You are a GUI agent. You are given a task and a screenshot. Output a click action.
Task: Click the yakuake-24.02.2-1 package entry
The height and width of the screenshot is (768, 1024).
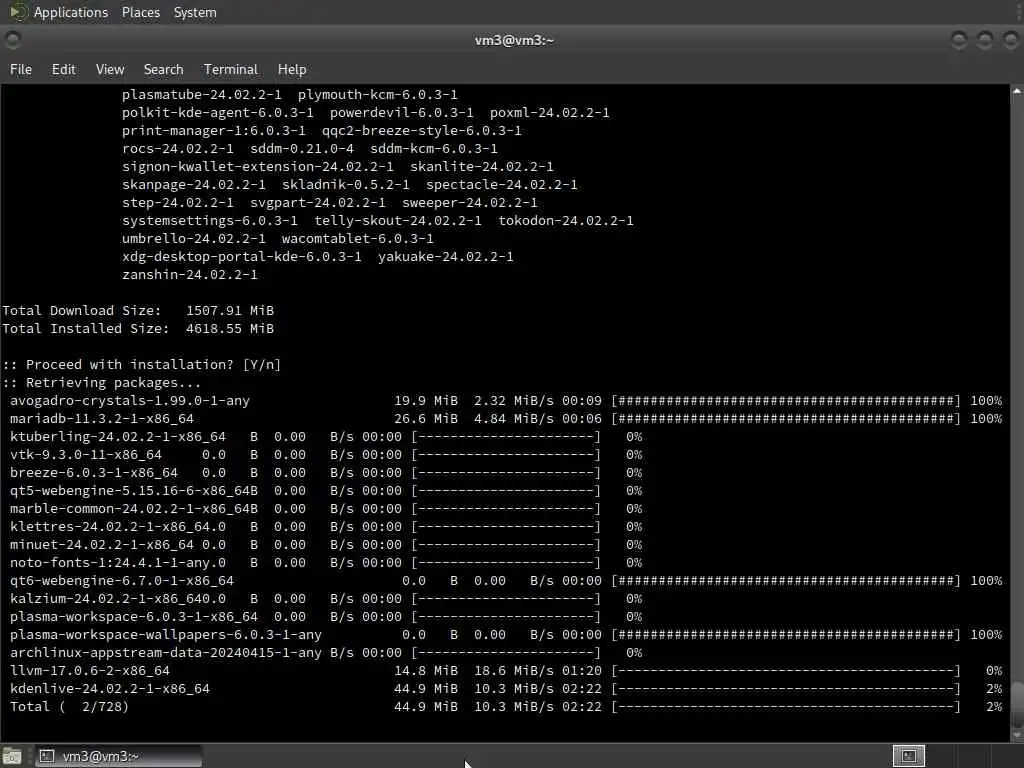coord(445,257)
